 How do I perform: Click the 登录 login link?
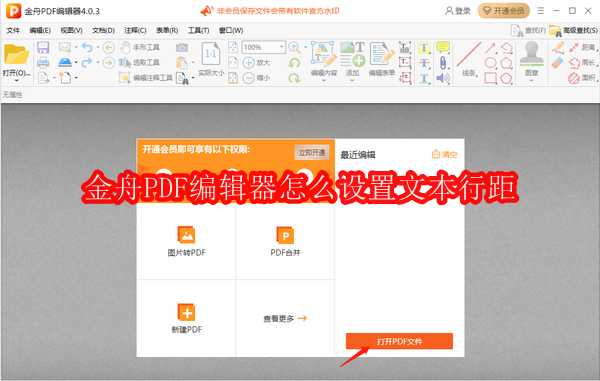tap(458, 11)
